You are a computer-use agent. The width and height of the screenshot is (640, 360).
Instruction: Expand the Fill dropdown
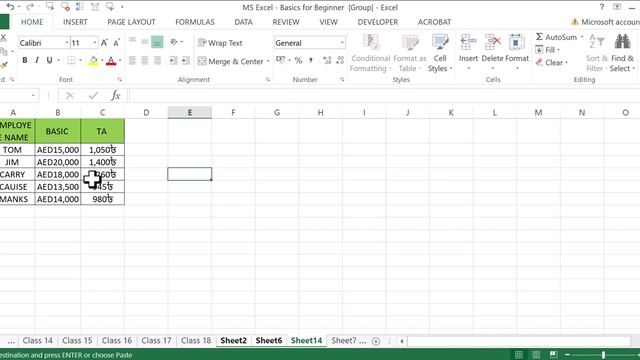pos(558,50)
